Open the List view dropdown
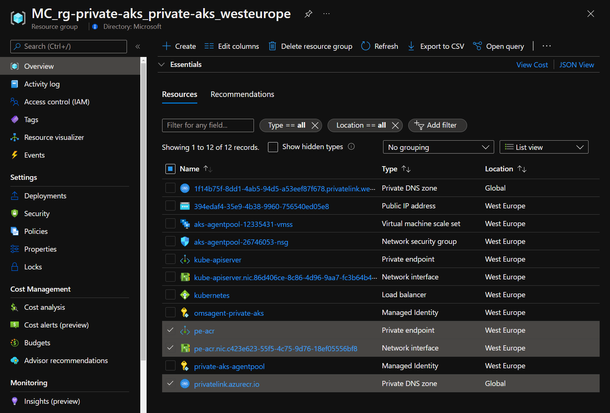Viewport: 610px width, 413px height. coord(544,147)
